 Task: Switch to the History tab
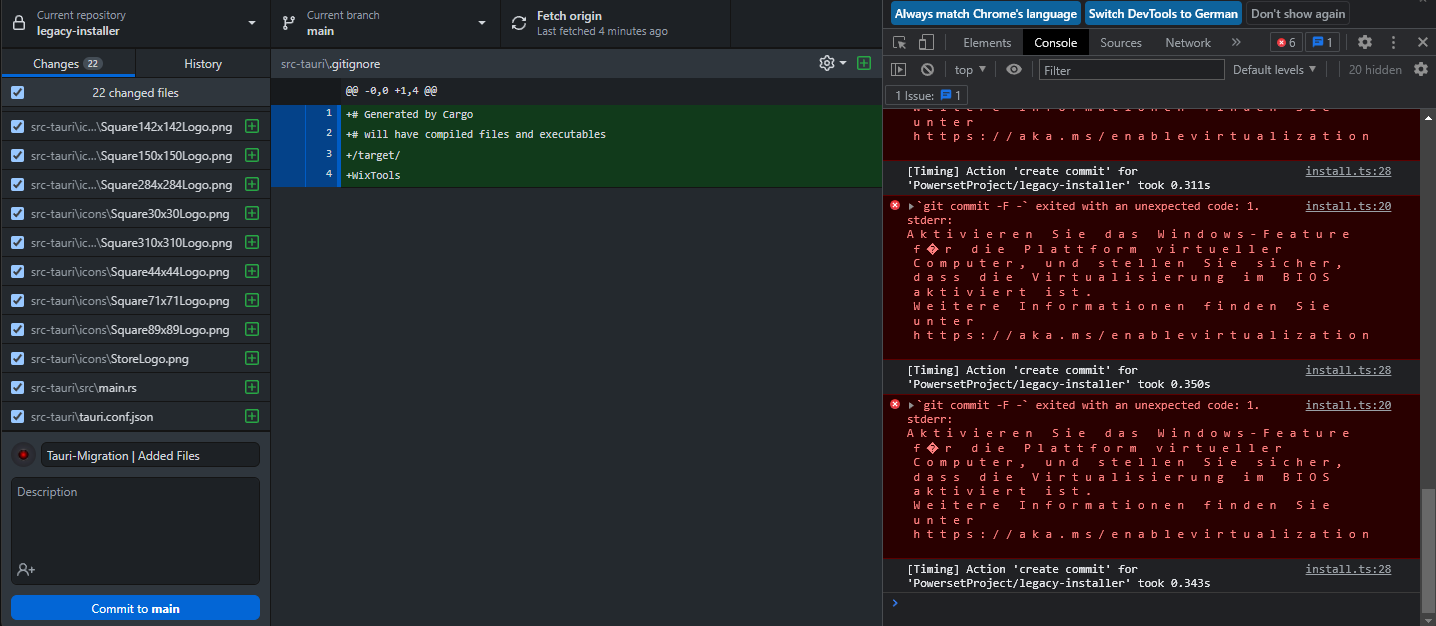pos(203,63)
